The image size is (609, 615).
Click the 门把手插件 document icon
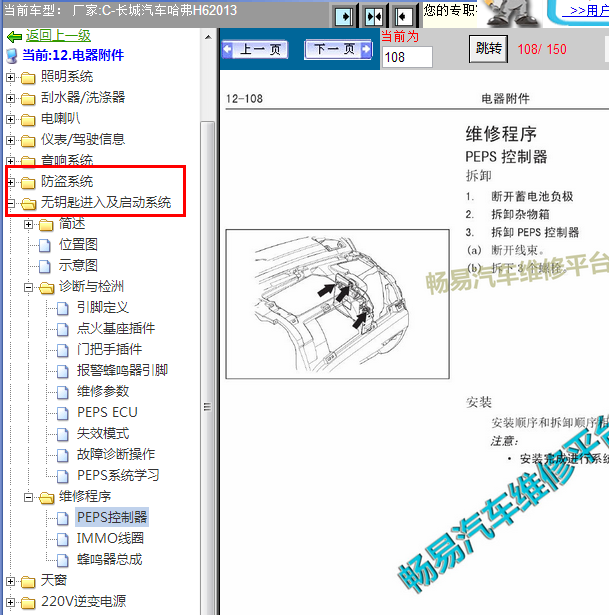click(63, 350)
